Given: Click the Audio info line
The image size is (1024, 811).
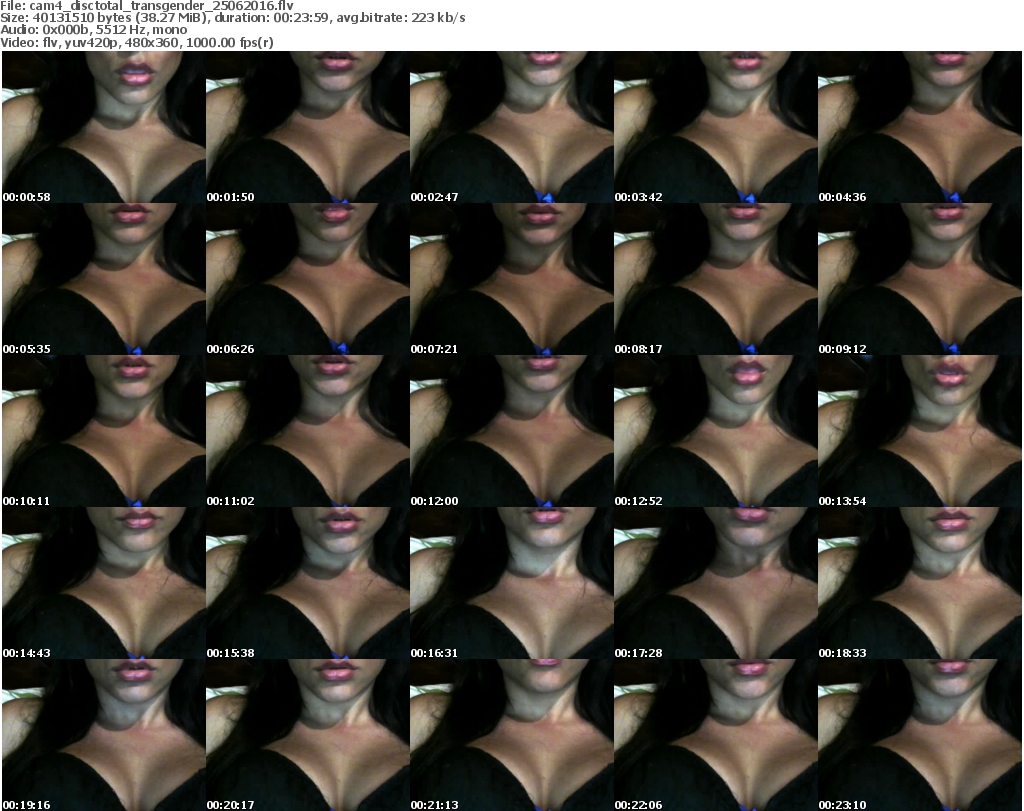Looking at the screenshot, I should tap(93, 30).
